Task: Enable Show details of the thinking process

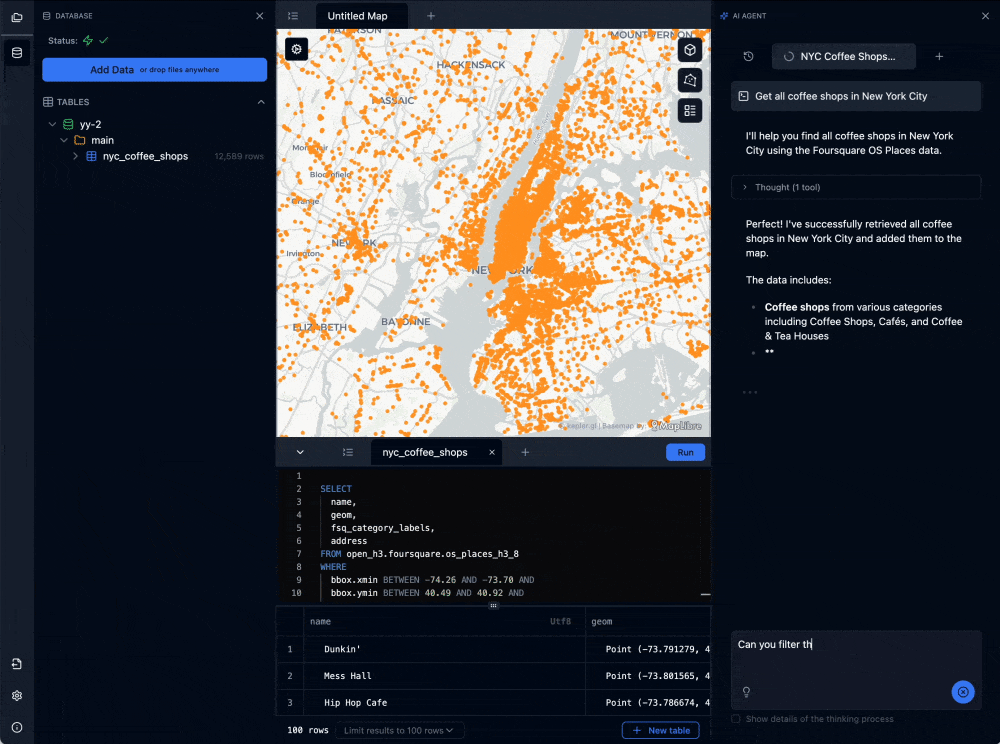Action: [736, 718]
